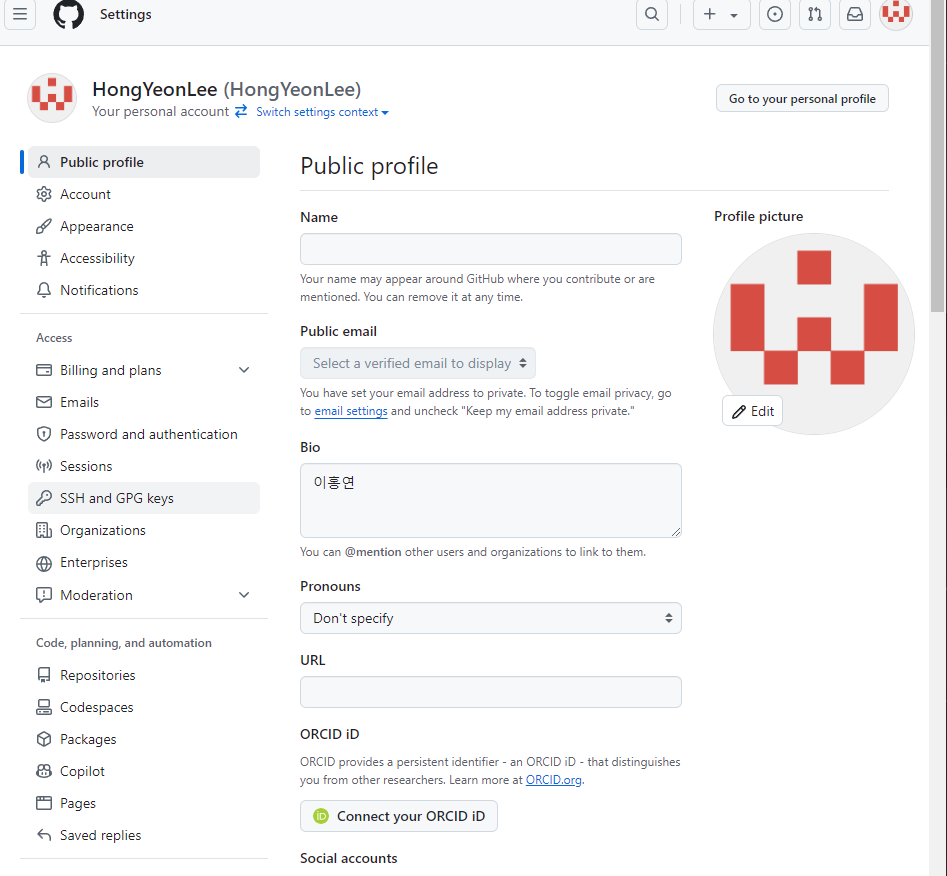Open the hamburger navigation menu
Screen dimensions: 947x876
[20, 14]
